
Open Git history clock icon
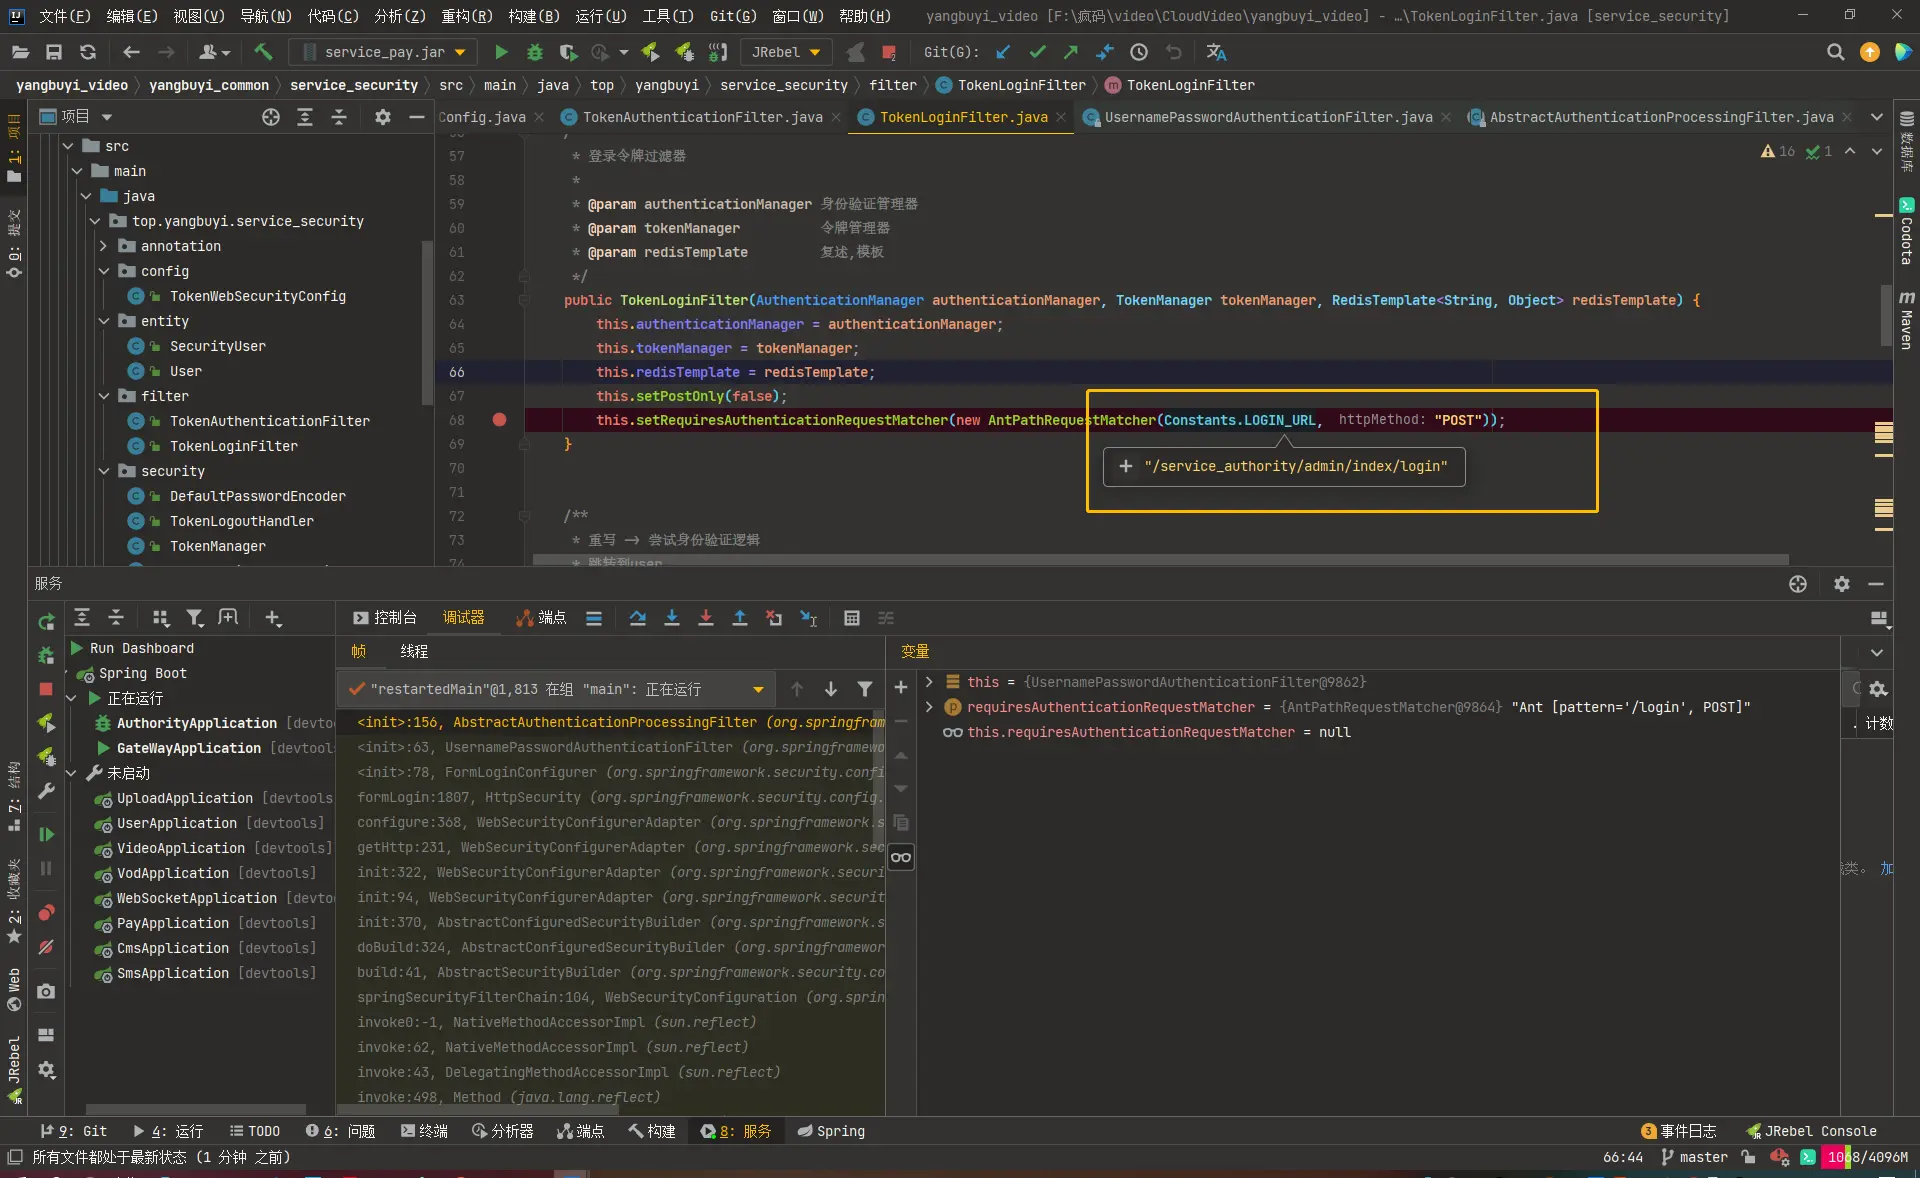coord(1139,52)
